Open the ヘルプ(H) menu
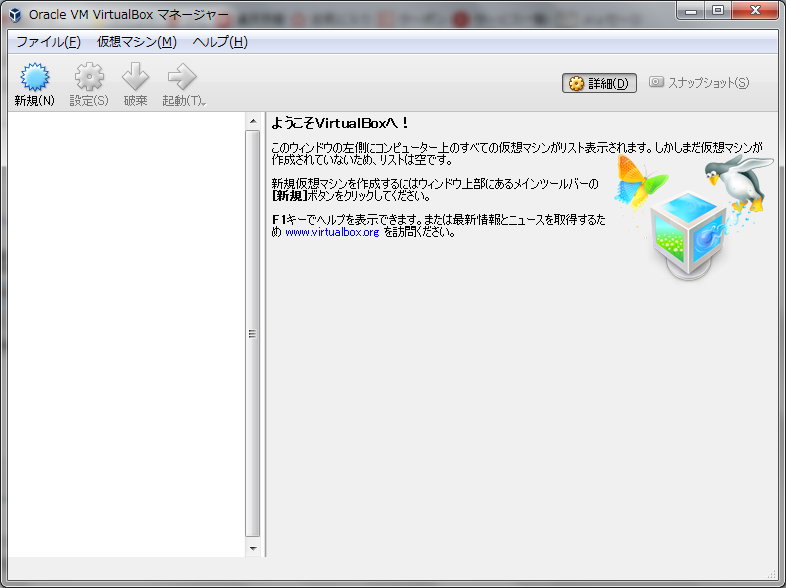The image size is (786, 588). tap(220, 42)
